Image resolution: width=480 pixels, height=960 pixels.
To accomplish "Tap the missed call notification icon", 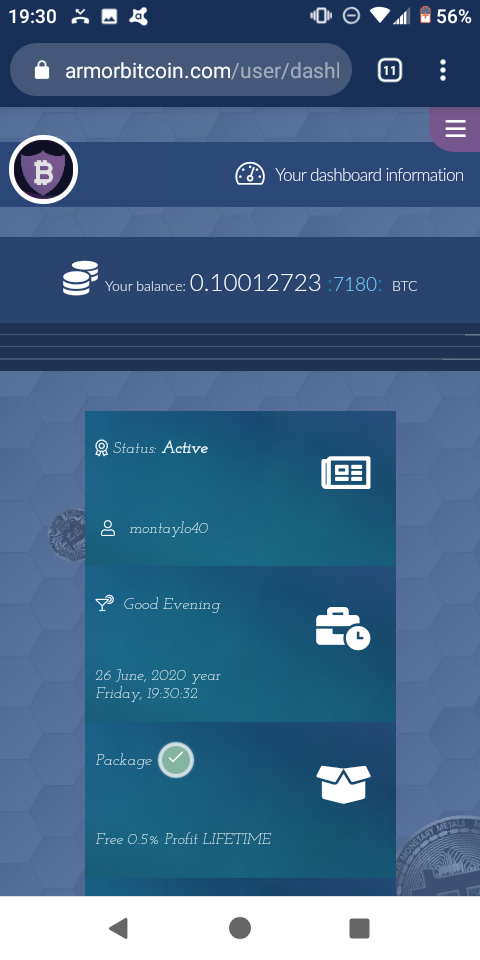I will click(80, 17).
